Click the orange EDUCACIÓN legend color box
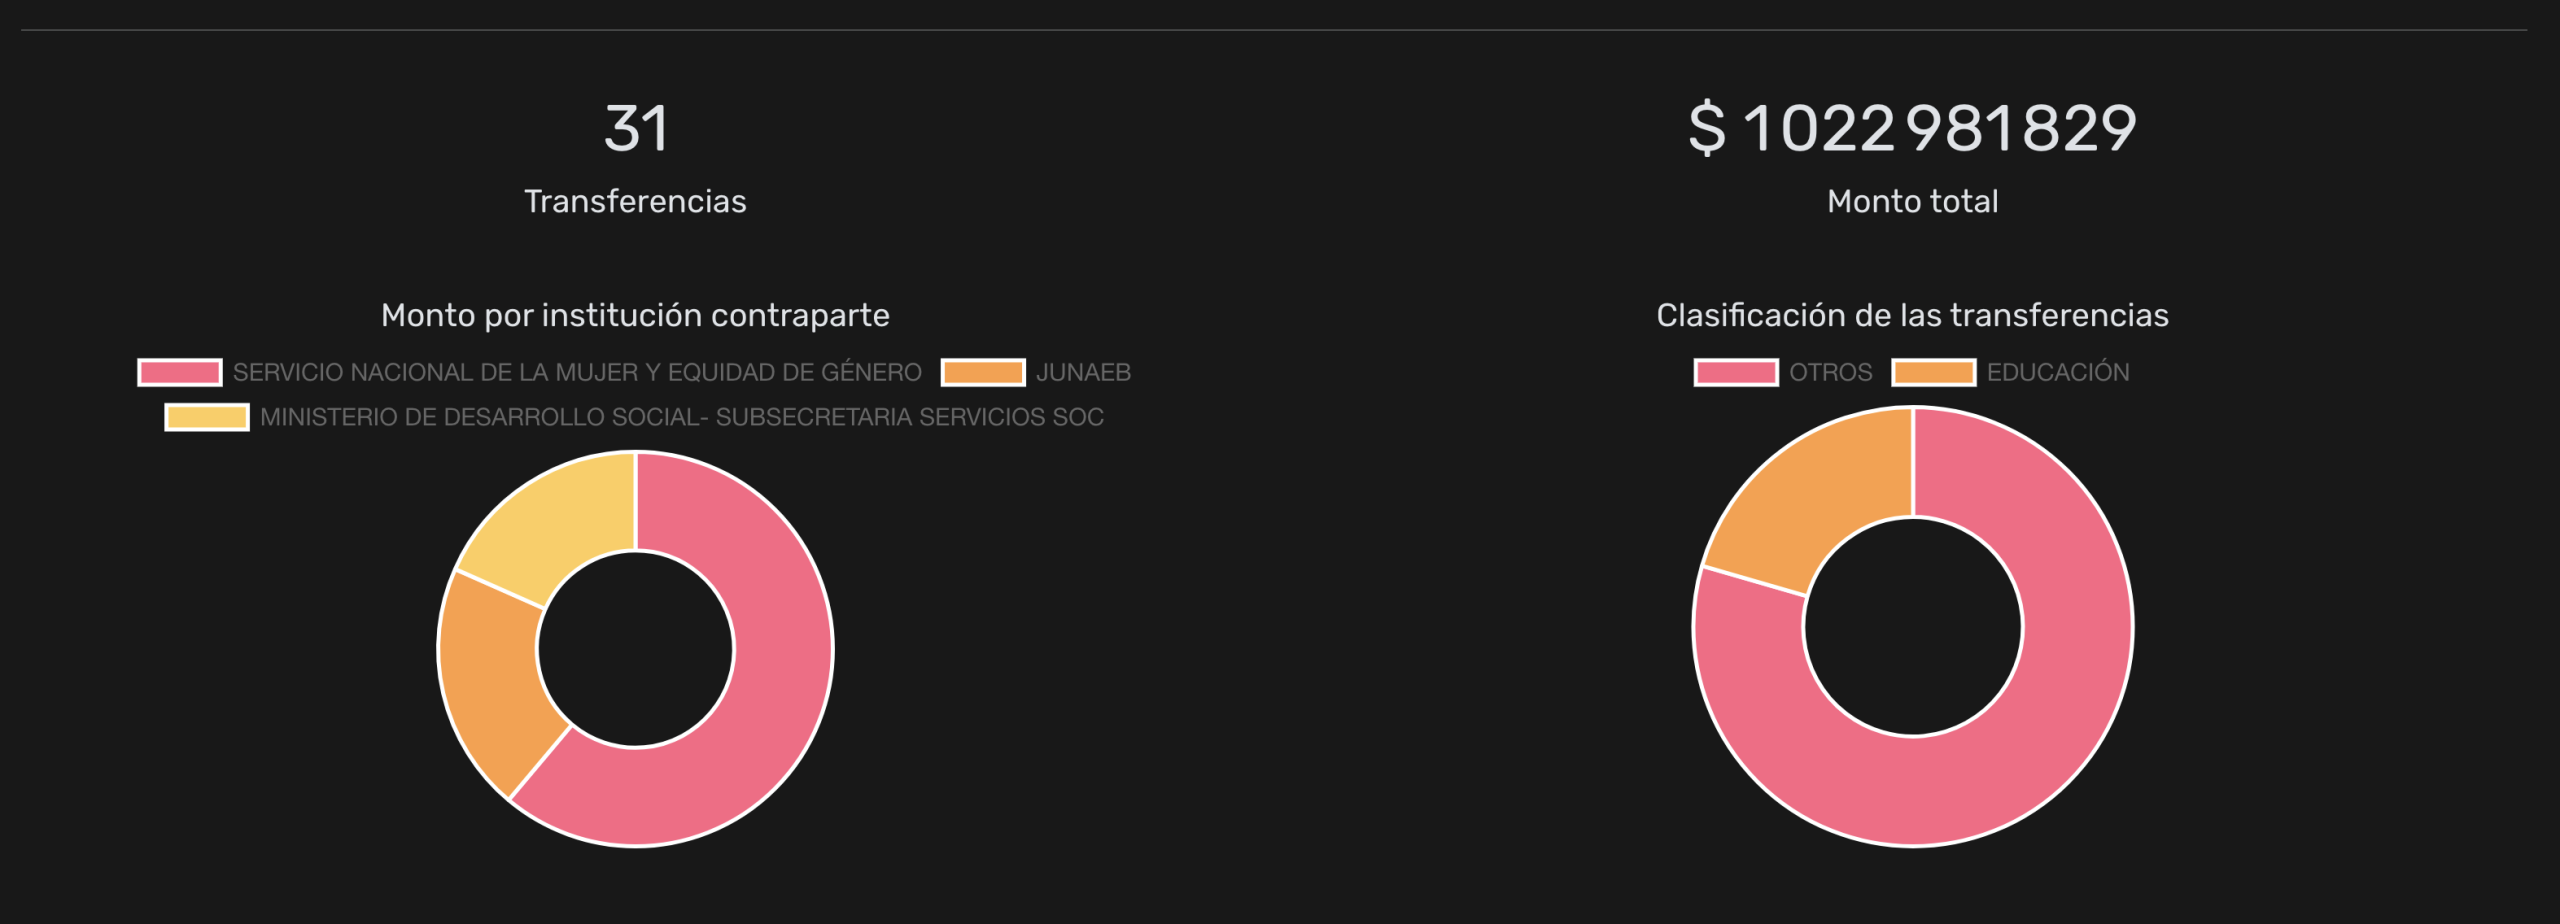Image resolution: width=2560 pixels, height=924 pixels. (x=1934, y=372)
